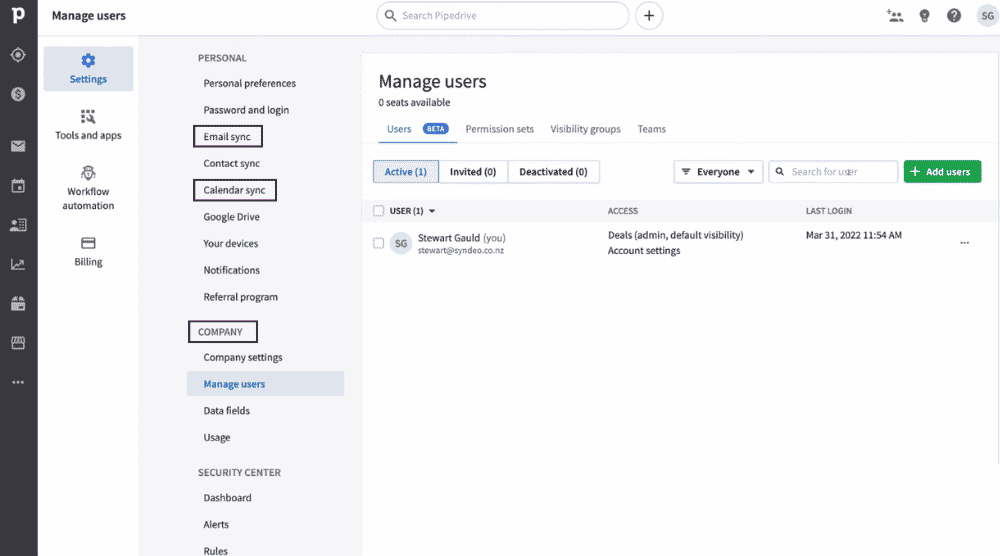The height and width of the screenshot is (556, 1000).
Task: Open Security Center Alerts
Action: click(x=216, y=525)
